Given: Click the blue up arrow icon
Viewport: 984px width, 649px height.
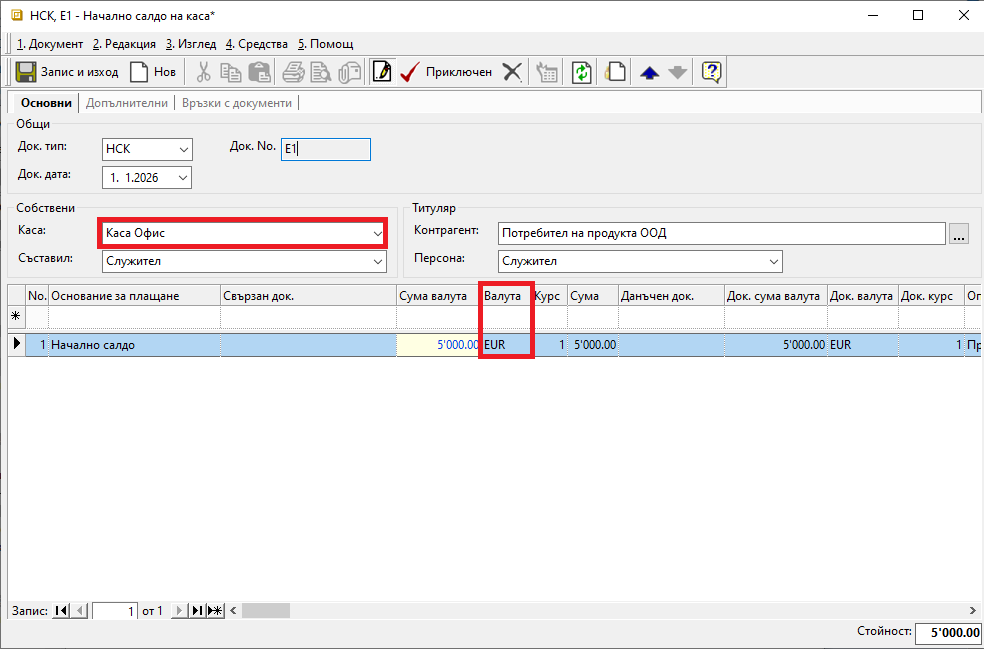Looking at the screenshot, I should click(x=649, y=72).
